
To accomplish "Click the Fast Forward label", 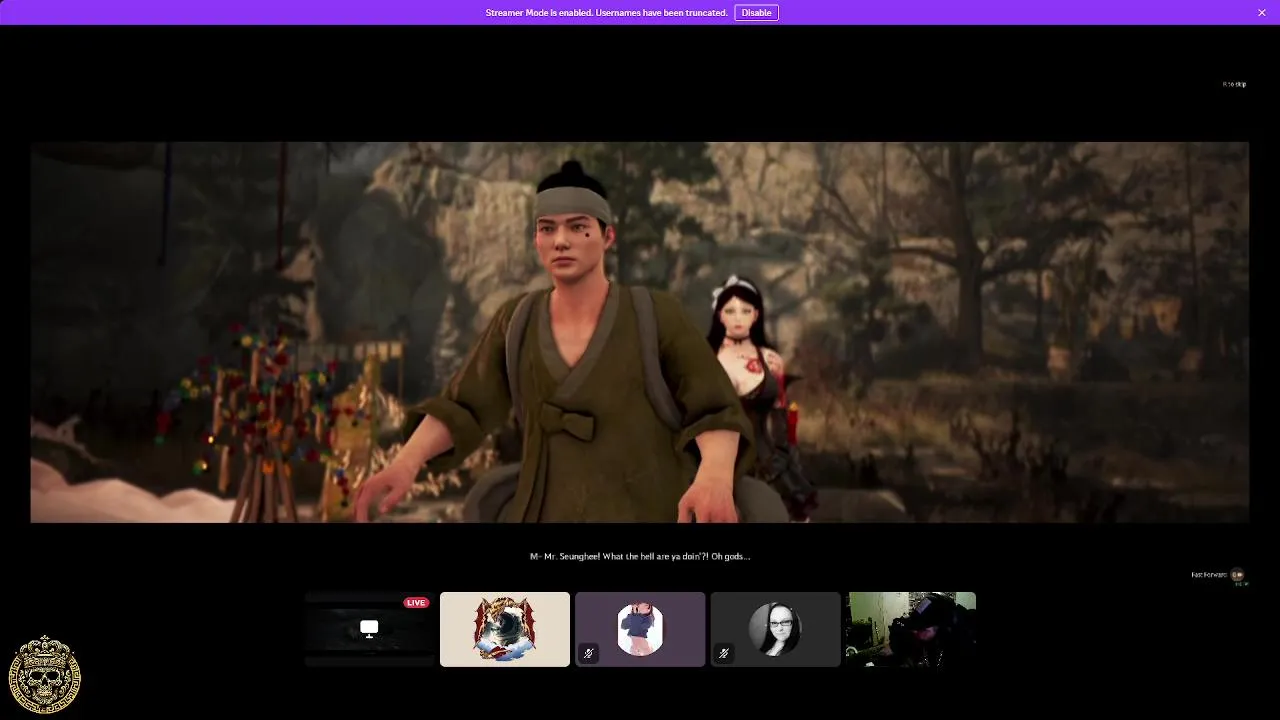I will pyautogui.click(x=1209, y=575).
